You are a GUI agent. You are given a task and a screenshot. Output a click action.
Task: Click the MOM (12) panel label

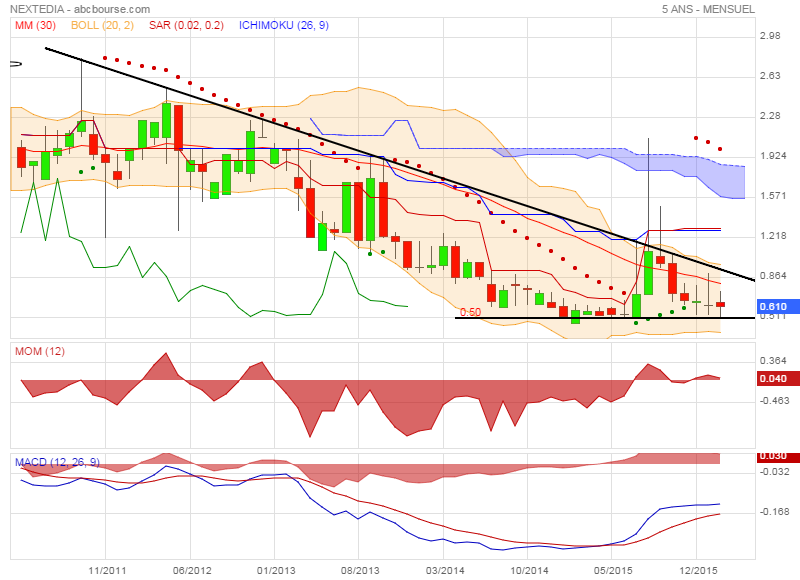tap(40, 351)
